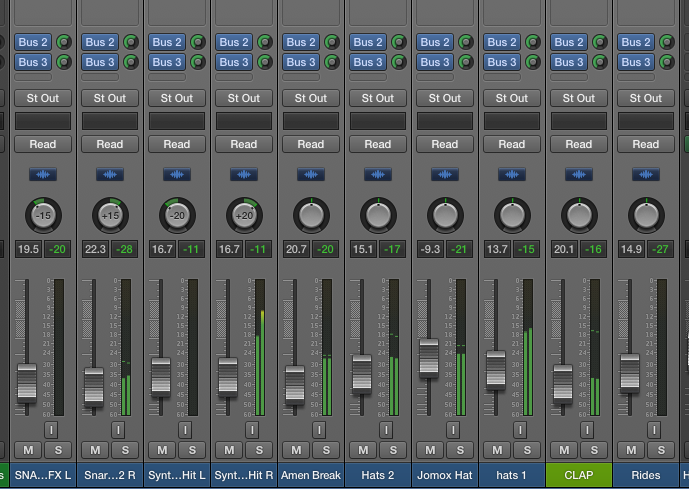
Task: Open the Read automation menu on Hats 2
Action: [378, 144]
